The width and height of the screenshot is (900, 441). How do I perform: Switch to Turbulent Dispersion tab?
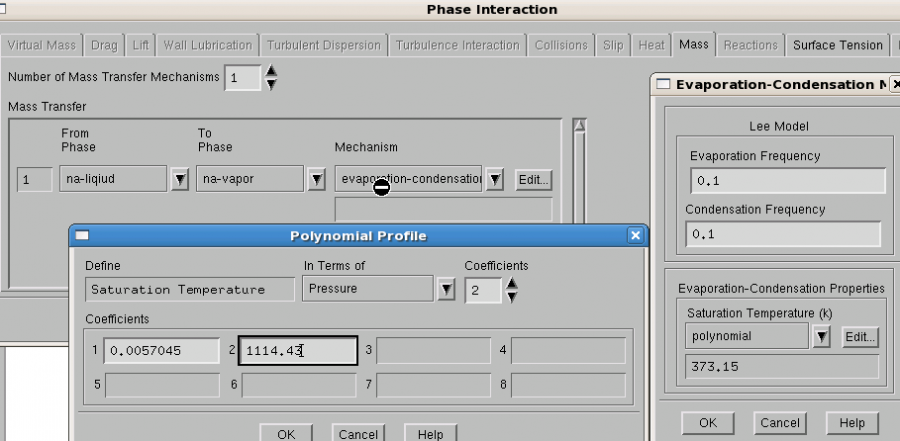324,45
